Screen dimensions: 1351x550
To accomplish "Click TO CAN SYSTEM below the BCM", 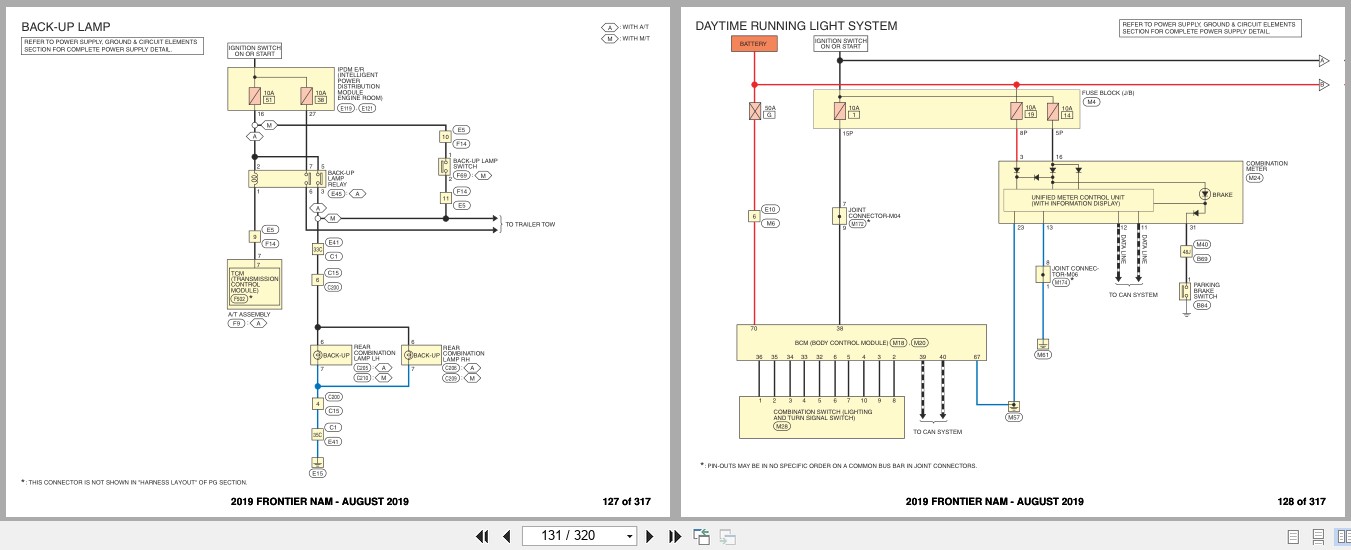I will [937, 432].
